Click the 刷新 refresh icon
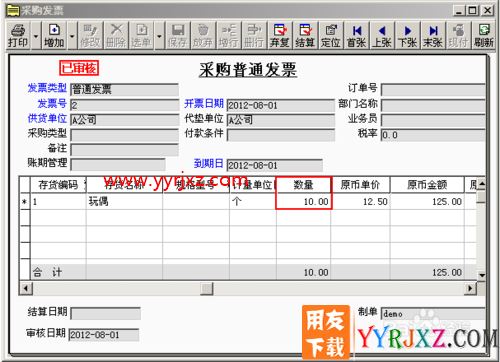The image size is (500, 362). (x=484, y=35)
